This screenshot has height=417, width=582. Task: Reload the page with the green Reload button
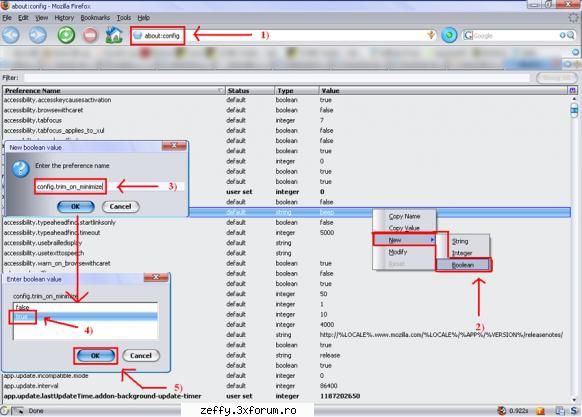[x=66, y=36]
